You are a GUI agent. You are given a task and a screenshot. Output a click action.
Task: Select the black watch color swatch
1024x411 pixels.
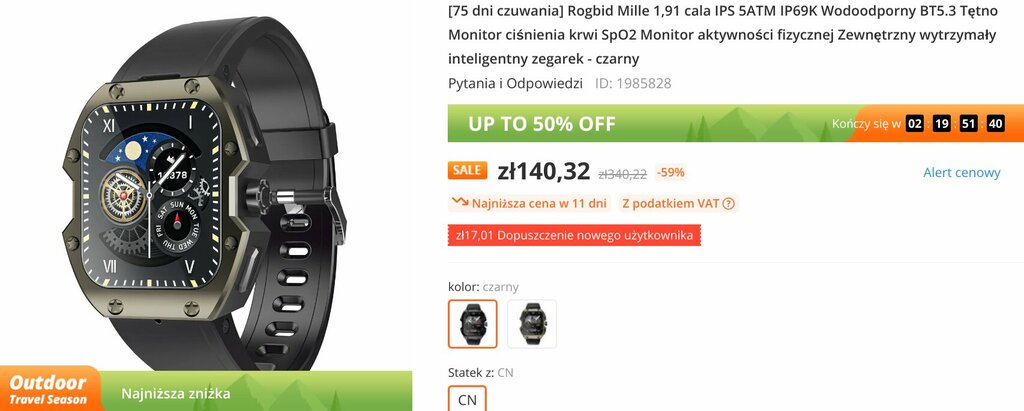[473, 323]
